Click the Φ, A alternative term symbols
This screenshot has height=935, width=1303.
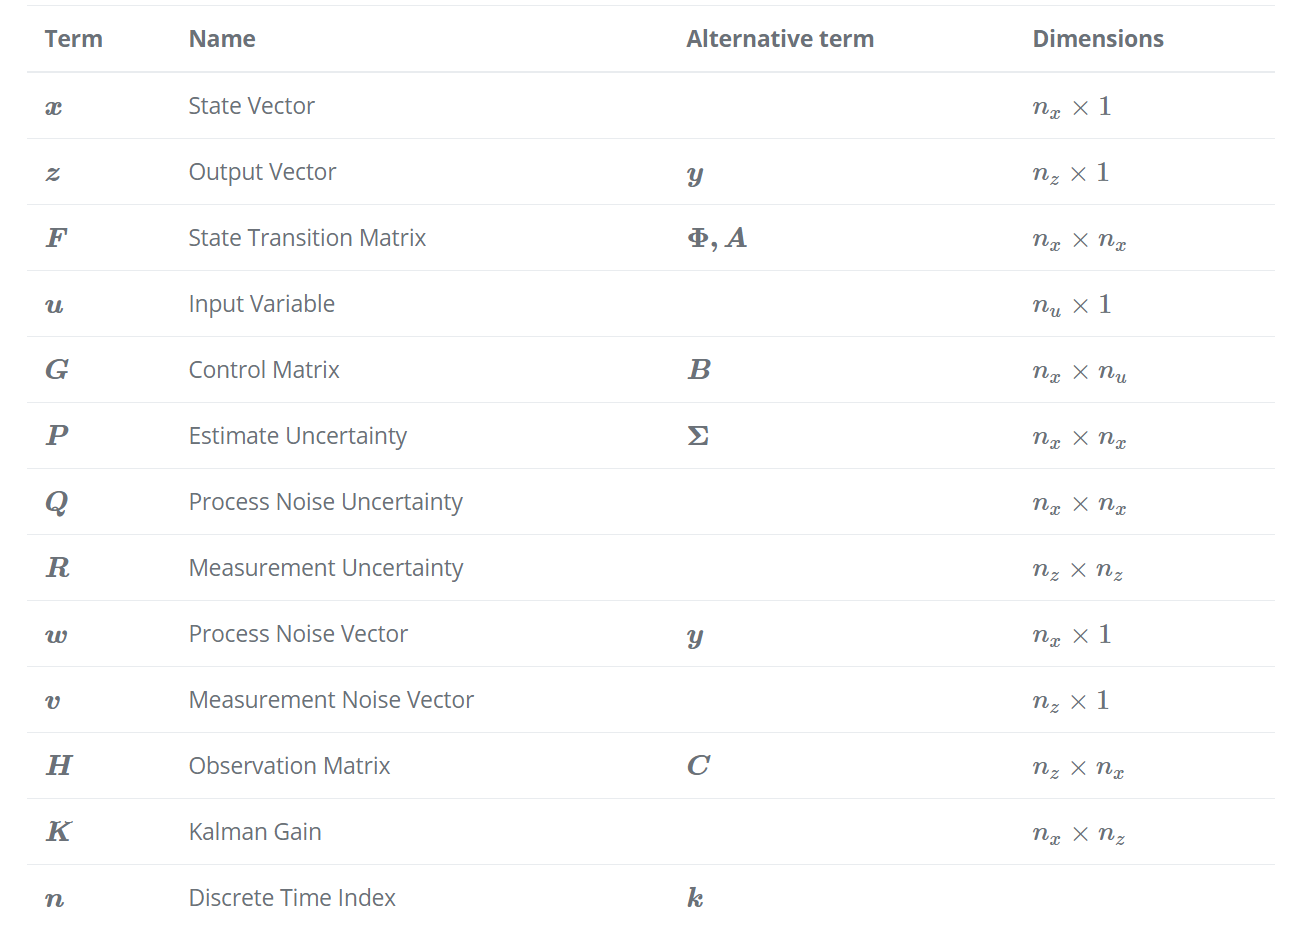pyautogui.click(x=717, y=238)
